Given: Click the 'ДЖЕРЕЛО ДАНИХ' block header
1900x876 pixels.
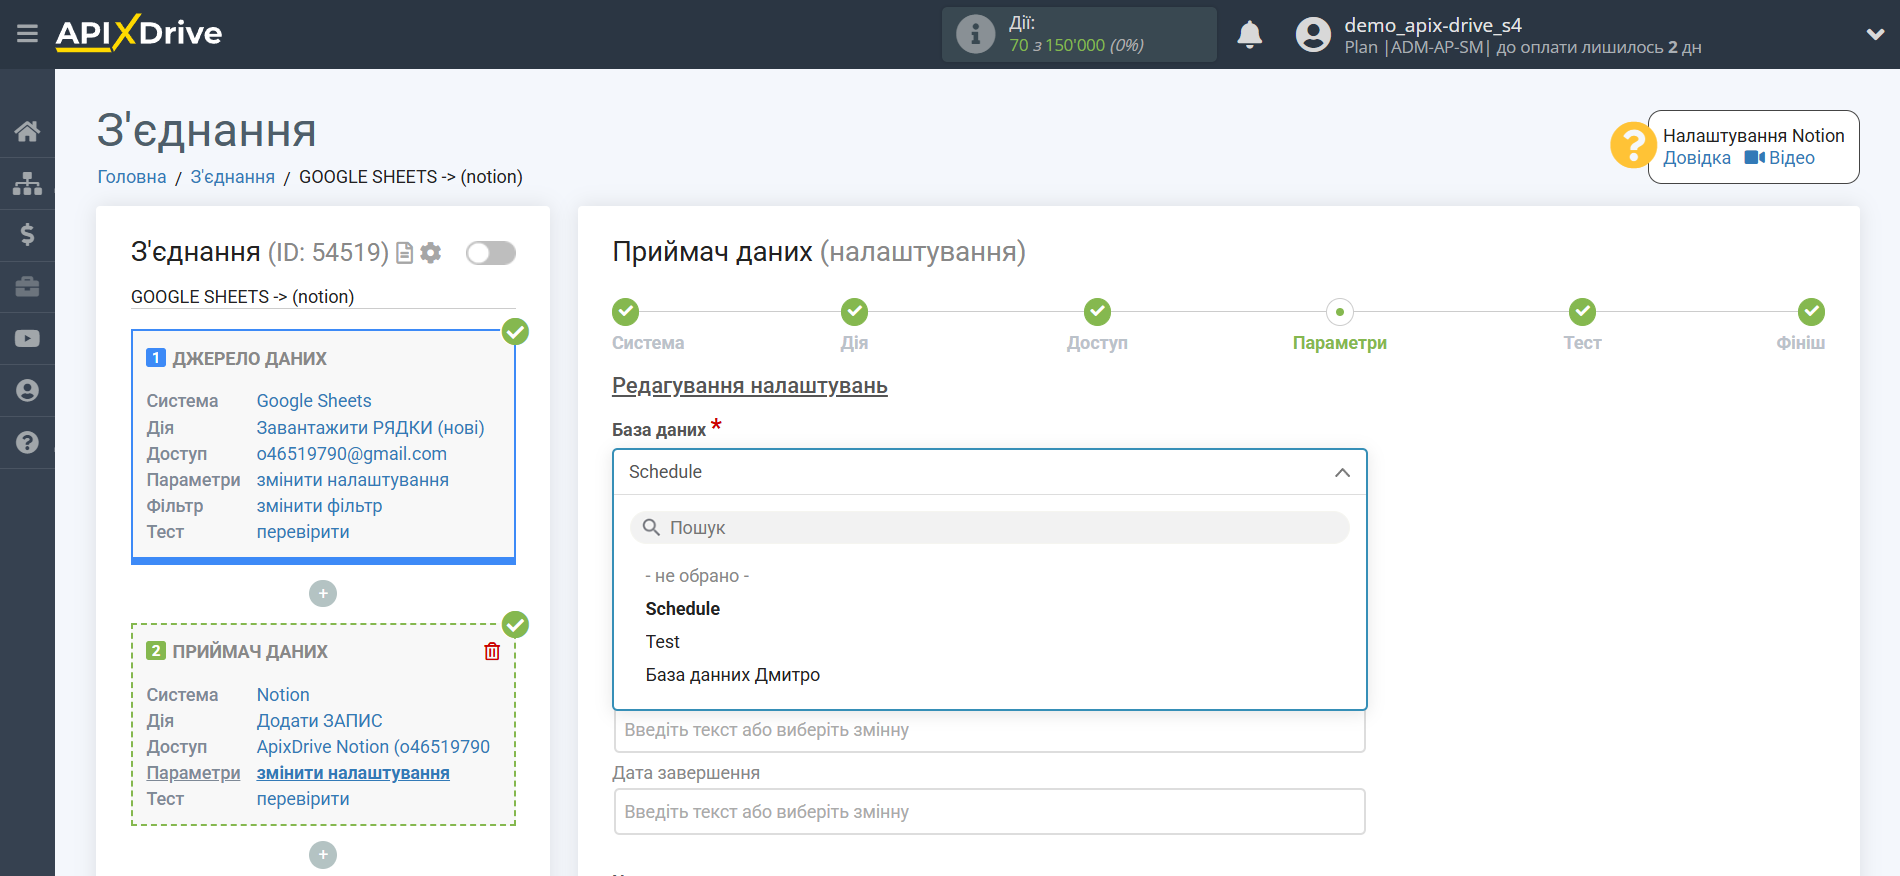Looking at the screenshot, I should tap(250, 359).
